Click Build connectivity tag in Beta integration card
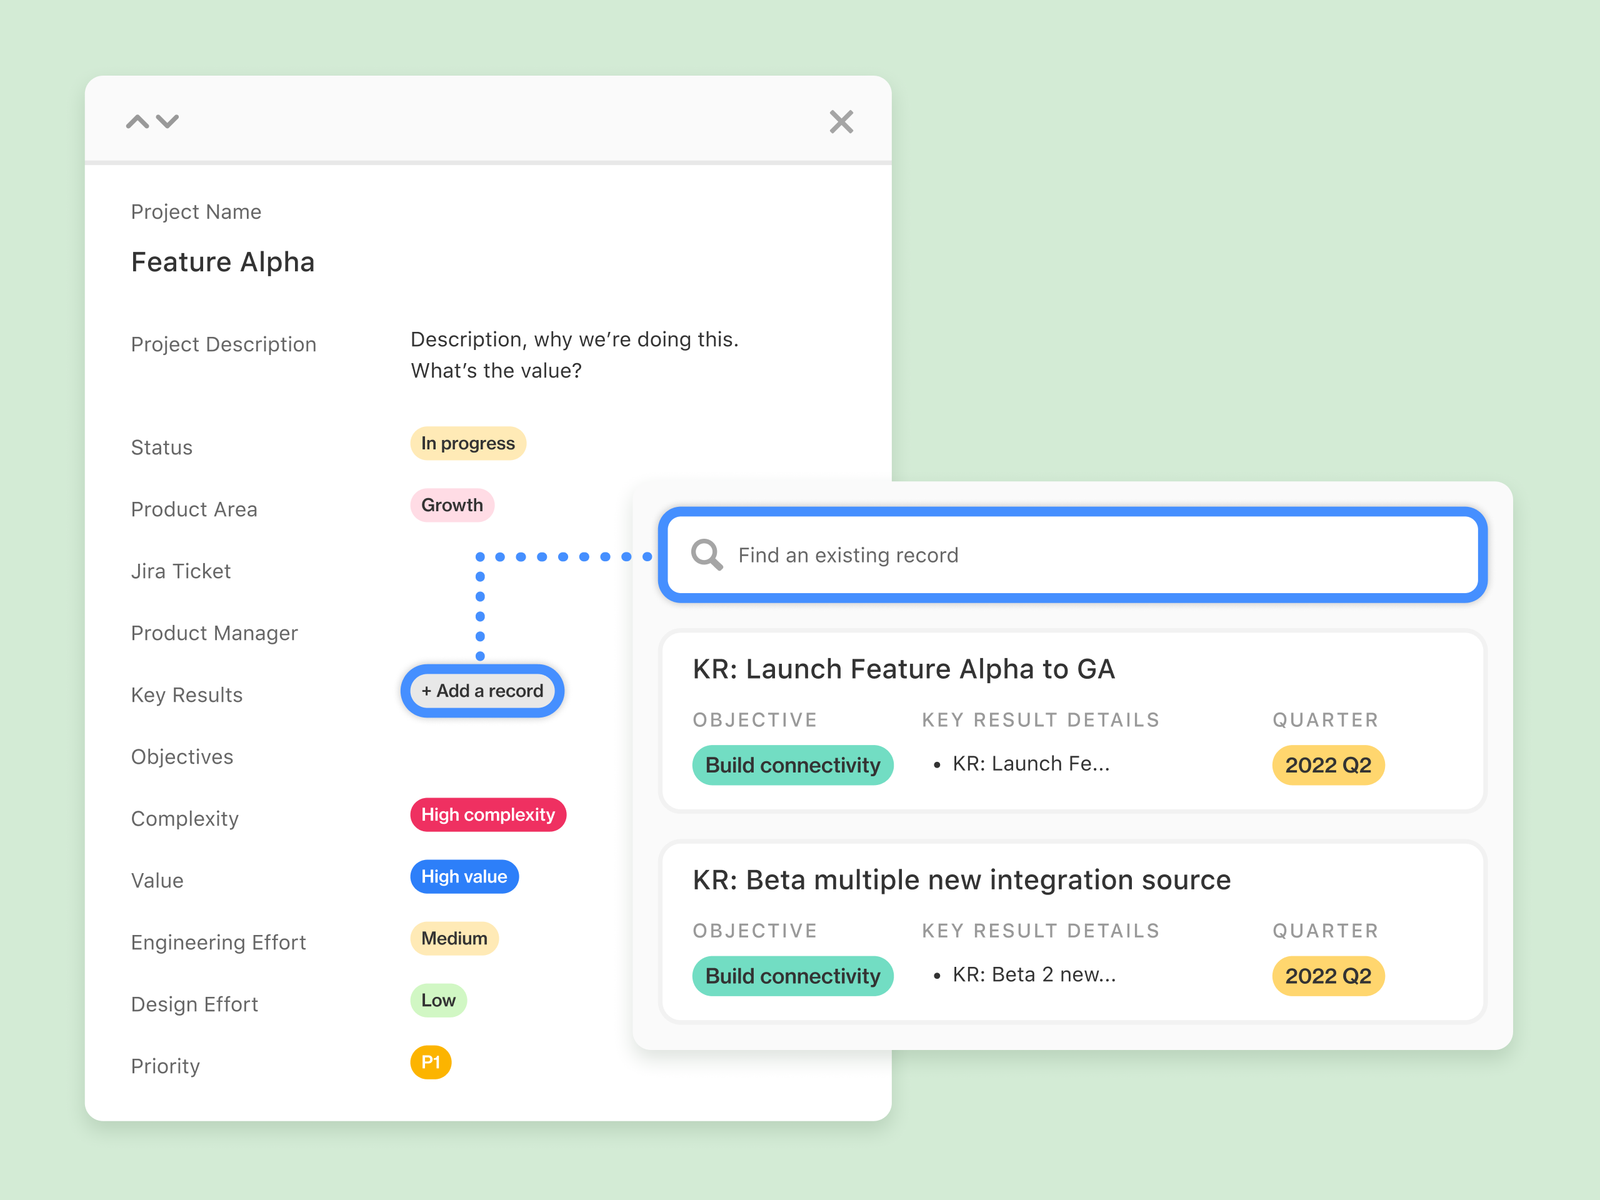 [x=793, y=976]
